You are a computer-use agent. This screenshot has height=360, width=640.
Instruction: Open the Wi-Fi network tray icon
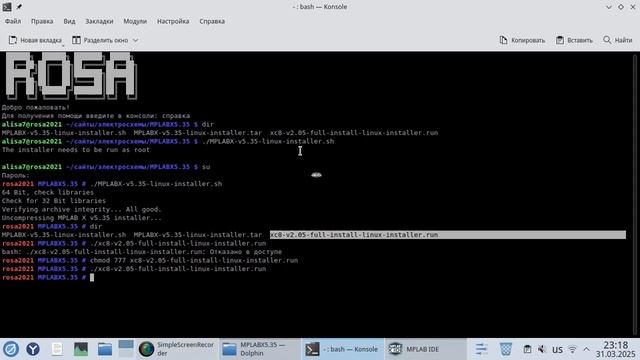click(572, 349)
